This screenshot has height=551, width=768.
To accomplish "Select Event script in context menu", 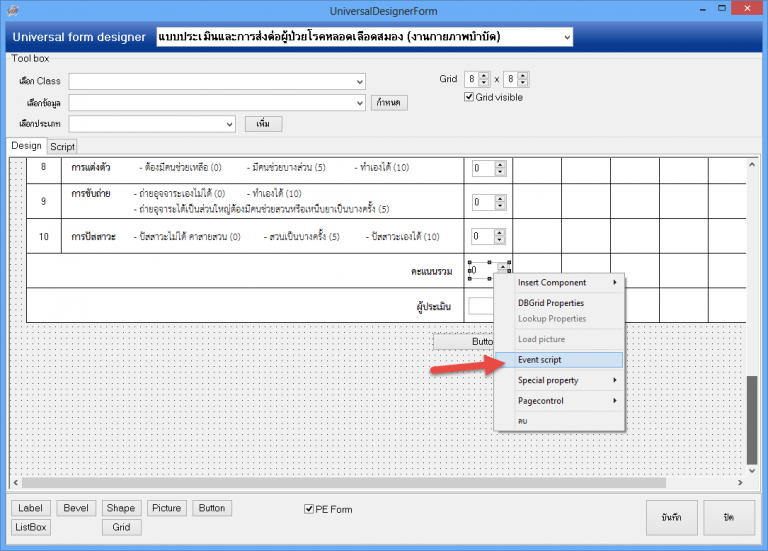I will [560, 360].
